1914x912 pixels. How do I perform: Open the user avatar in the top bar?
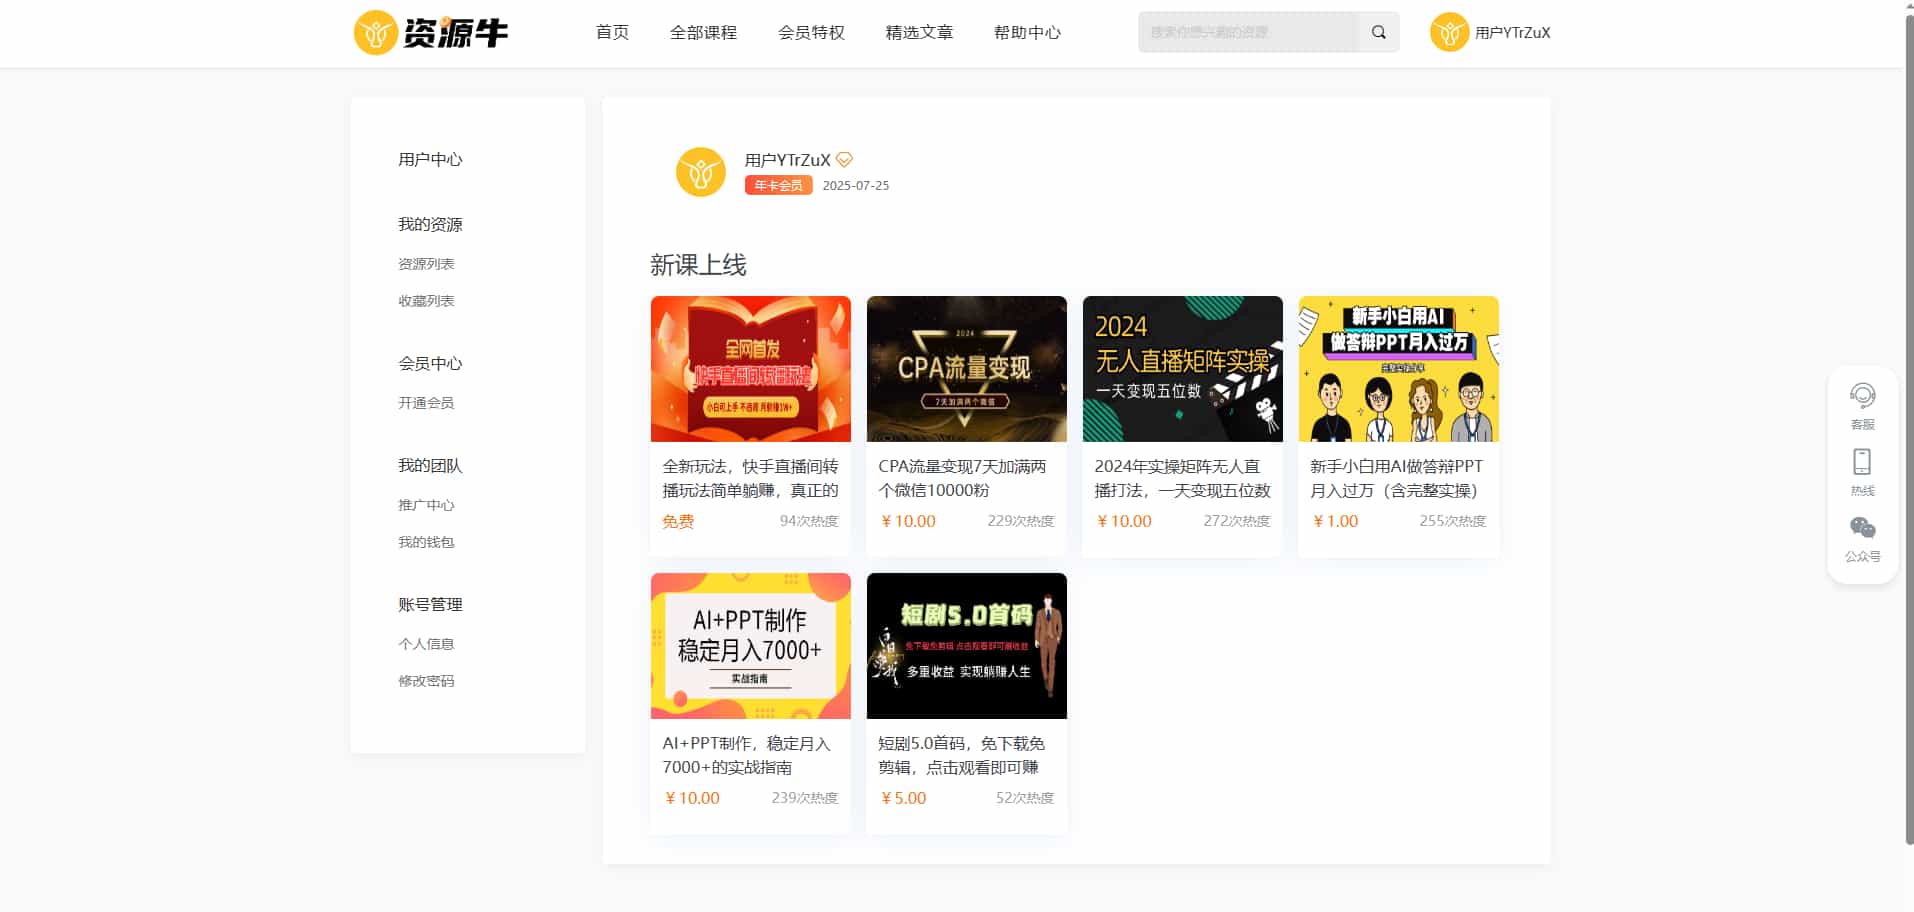[1448, 32]
